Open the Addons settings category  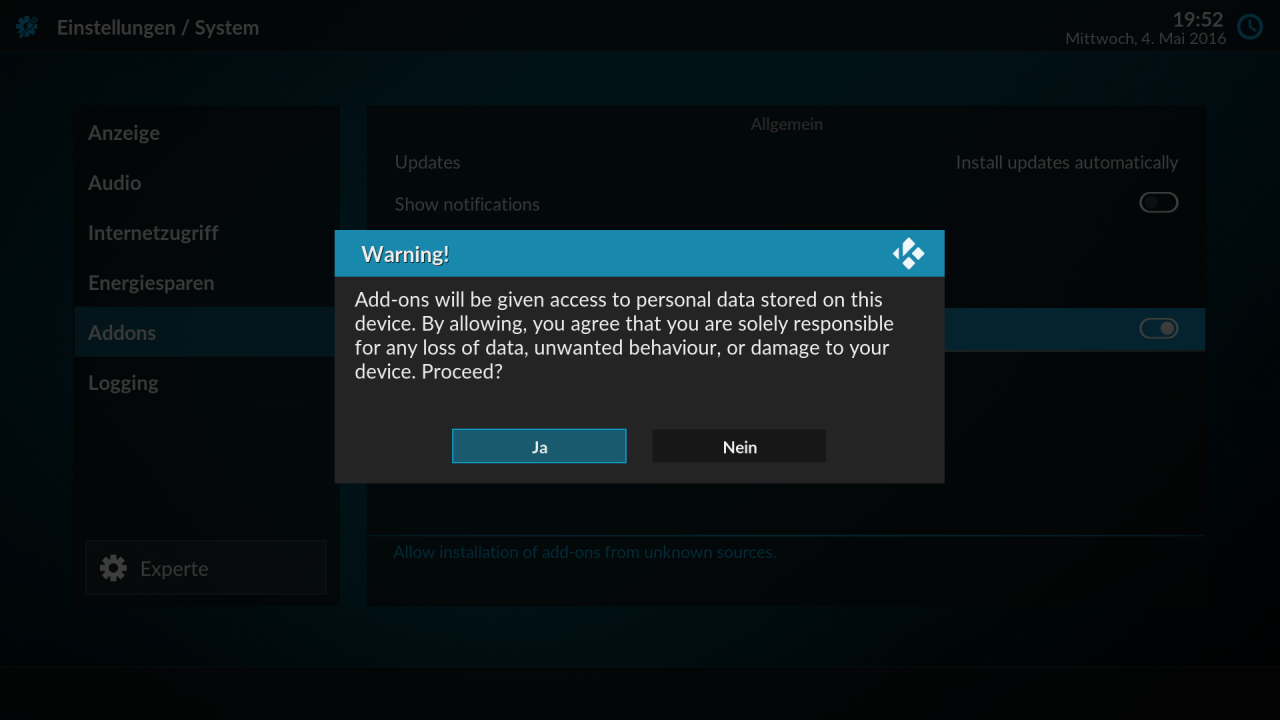(x=122, y=332)
